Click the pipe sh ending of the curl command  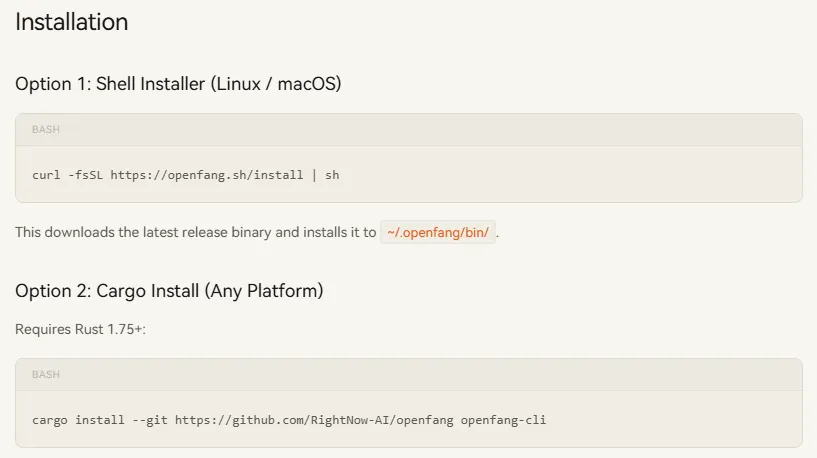click(x=325, y=175)
